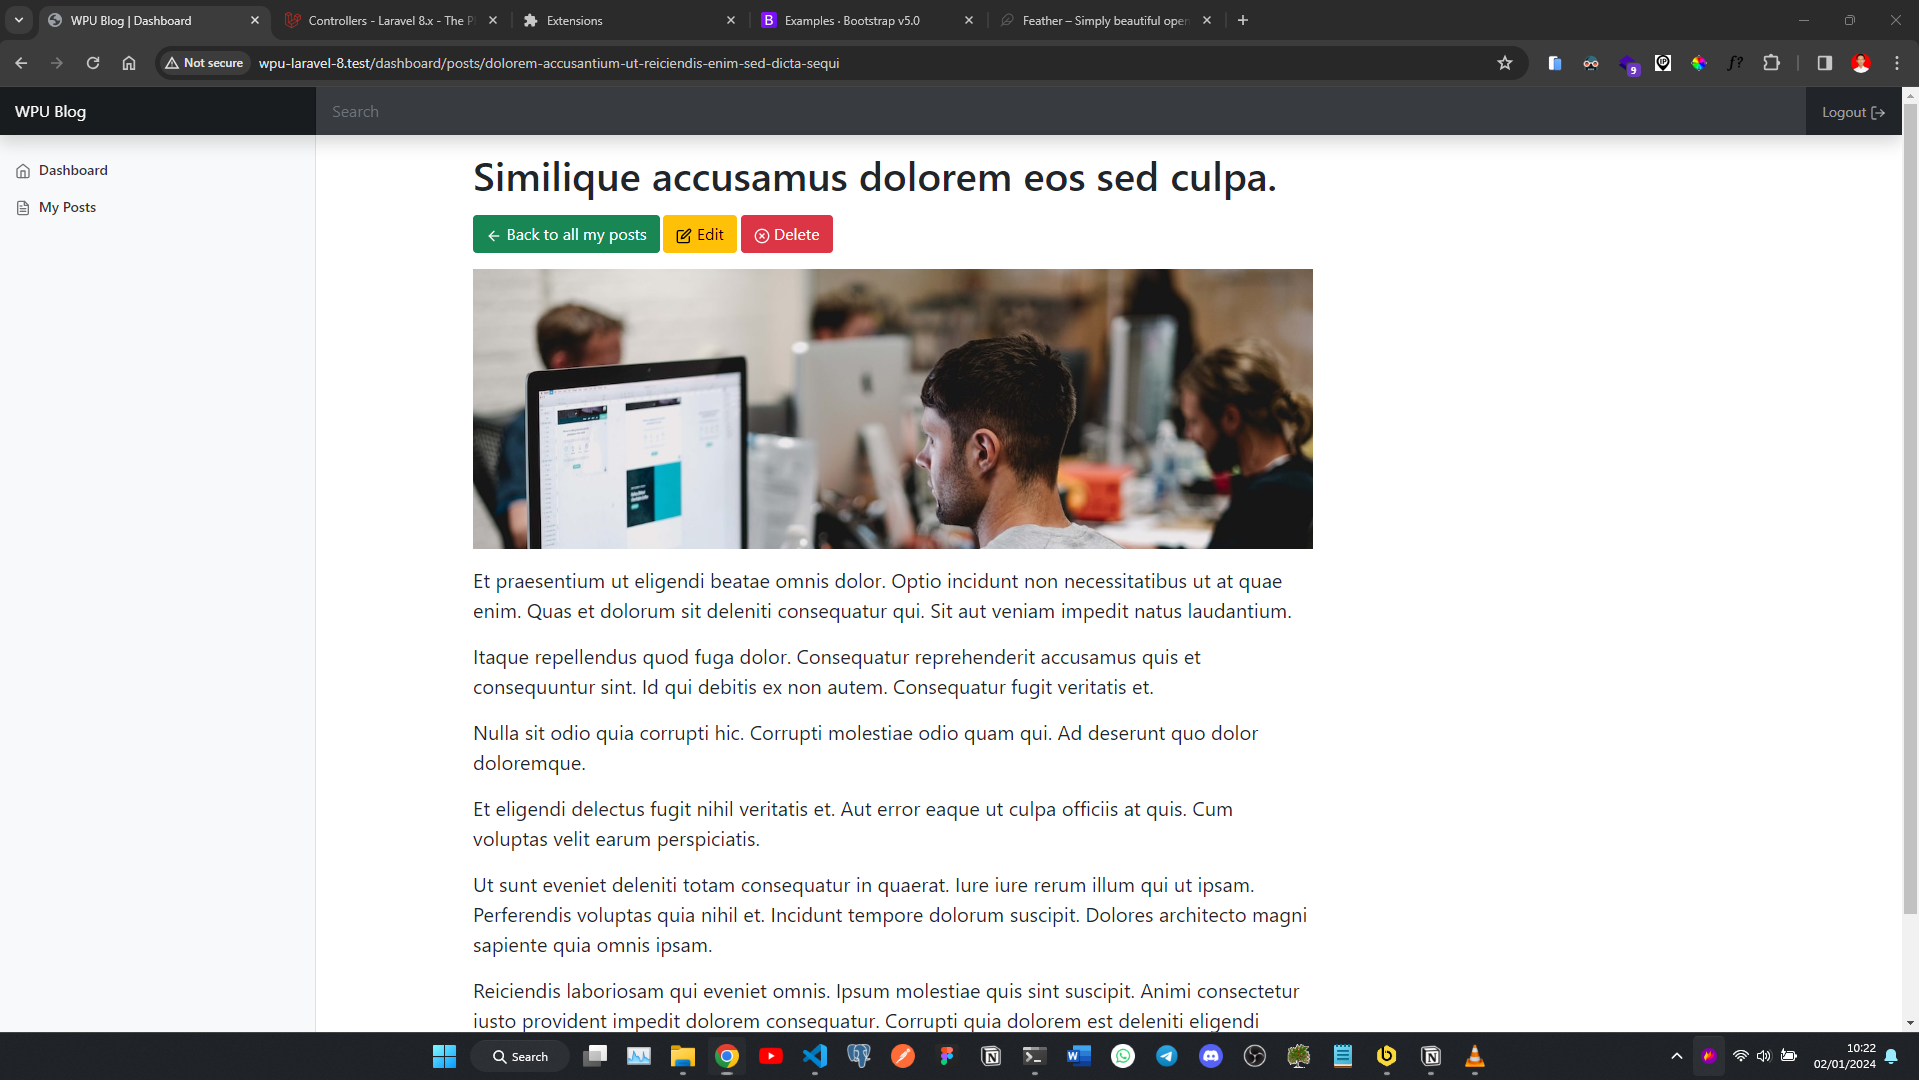Reload the page with the refresh icon

pyautogui.click(x=93, y=63)
